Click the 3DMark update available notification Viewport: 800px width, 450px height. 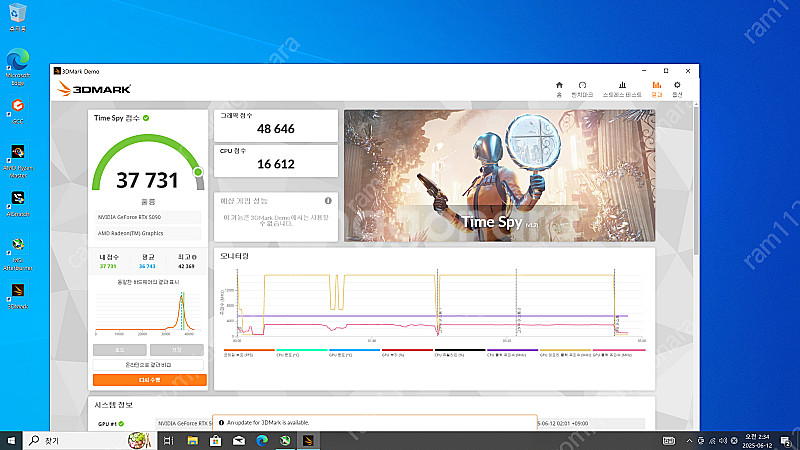(x=374, y=422)
